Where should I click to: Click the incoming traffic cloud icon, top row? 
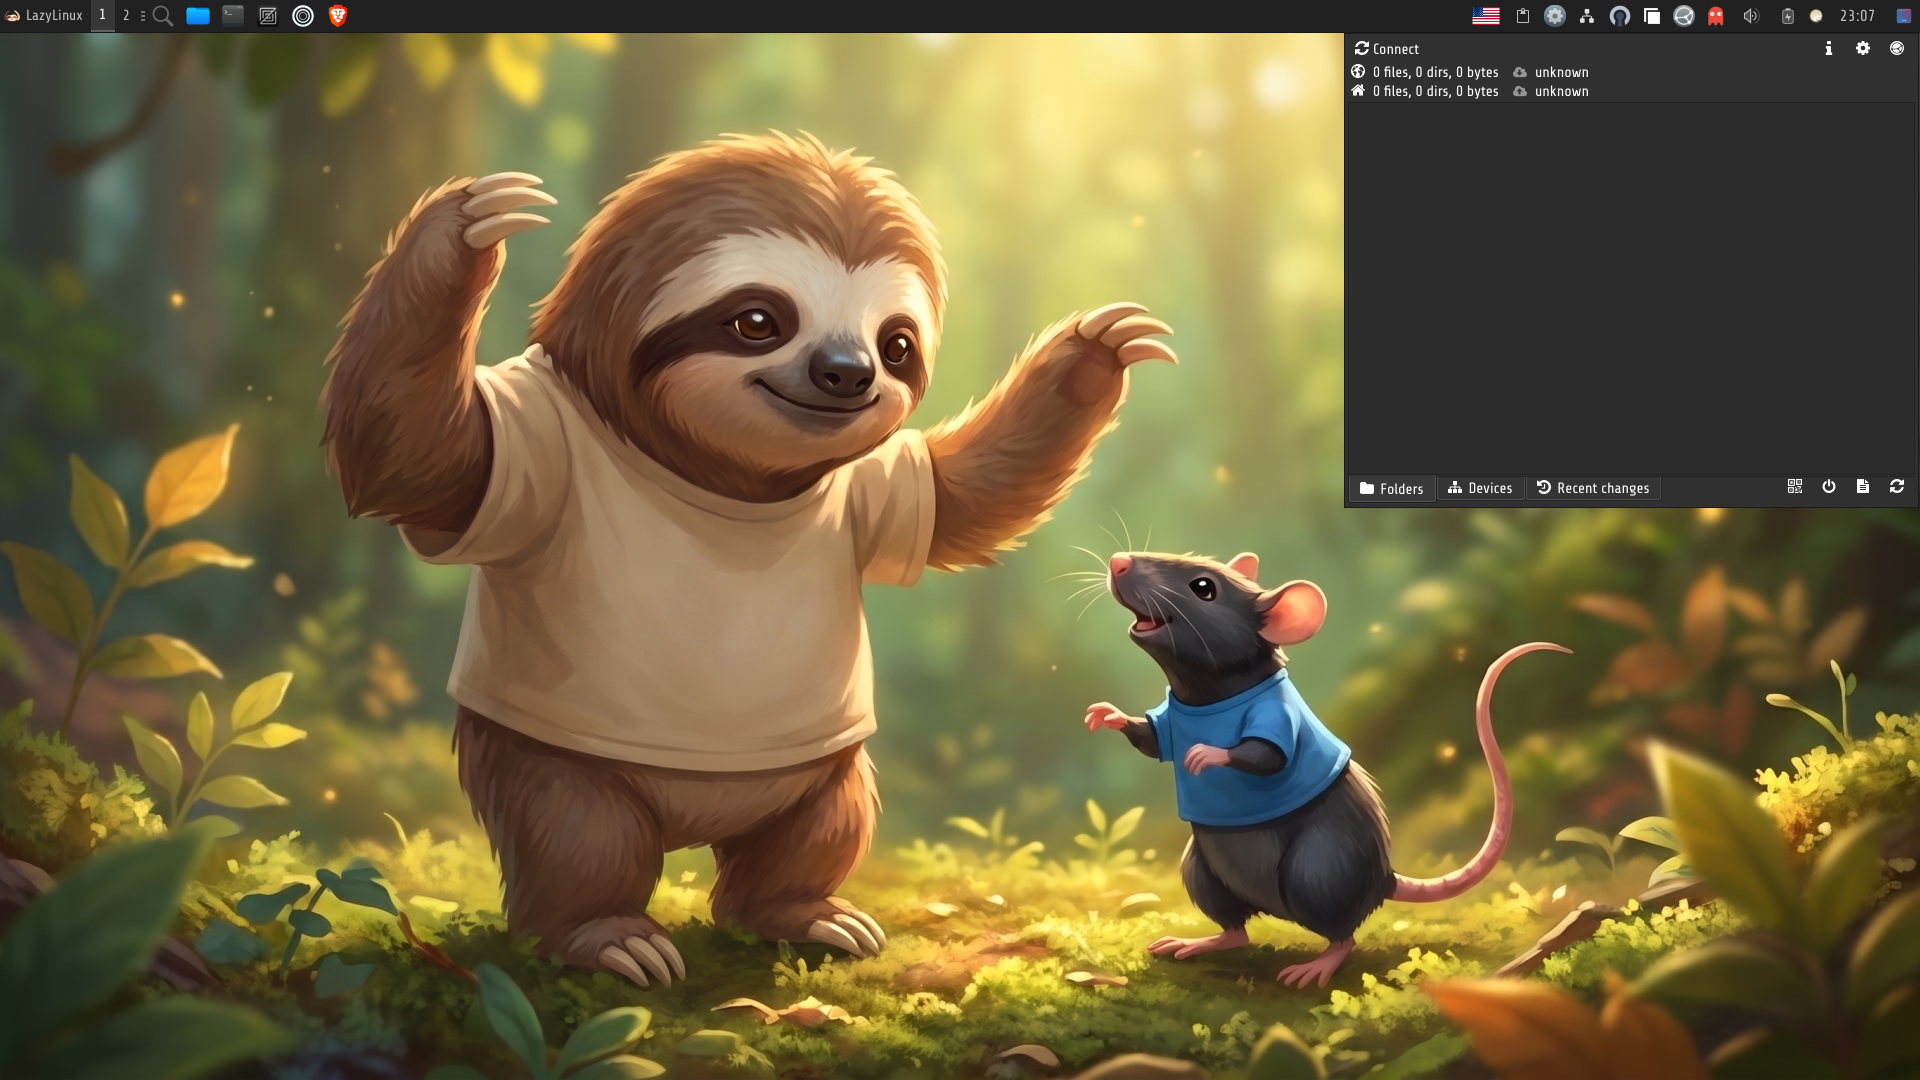click(1520, 72)
